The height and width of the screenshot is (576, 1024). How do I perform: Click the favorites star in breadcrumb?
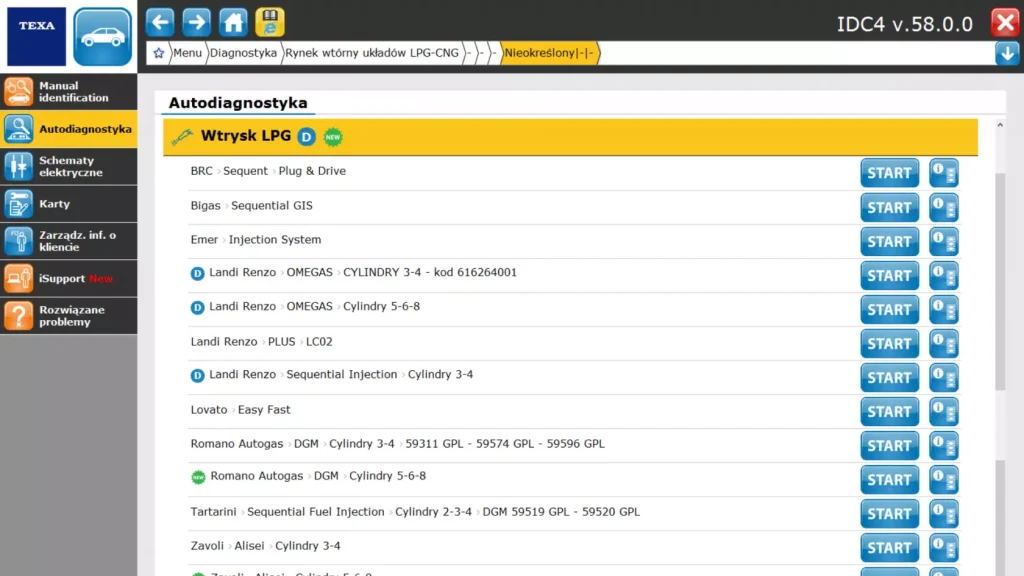[158, 53]
